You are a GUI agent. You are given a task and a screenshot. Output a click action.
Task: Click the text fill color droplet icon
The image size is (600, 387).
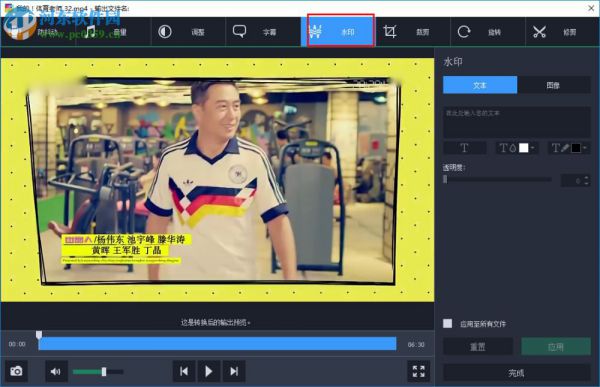[x=508, y=148]
